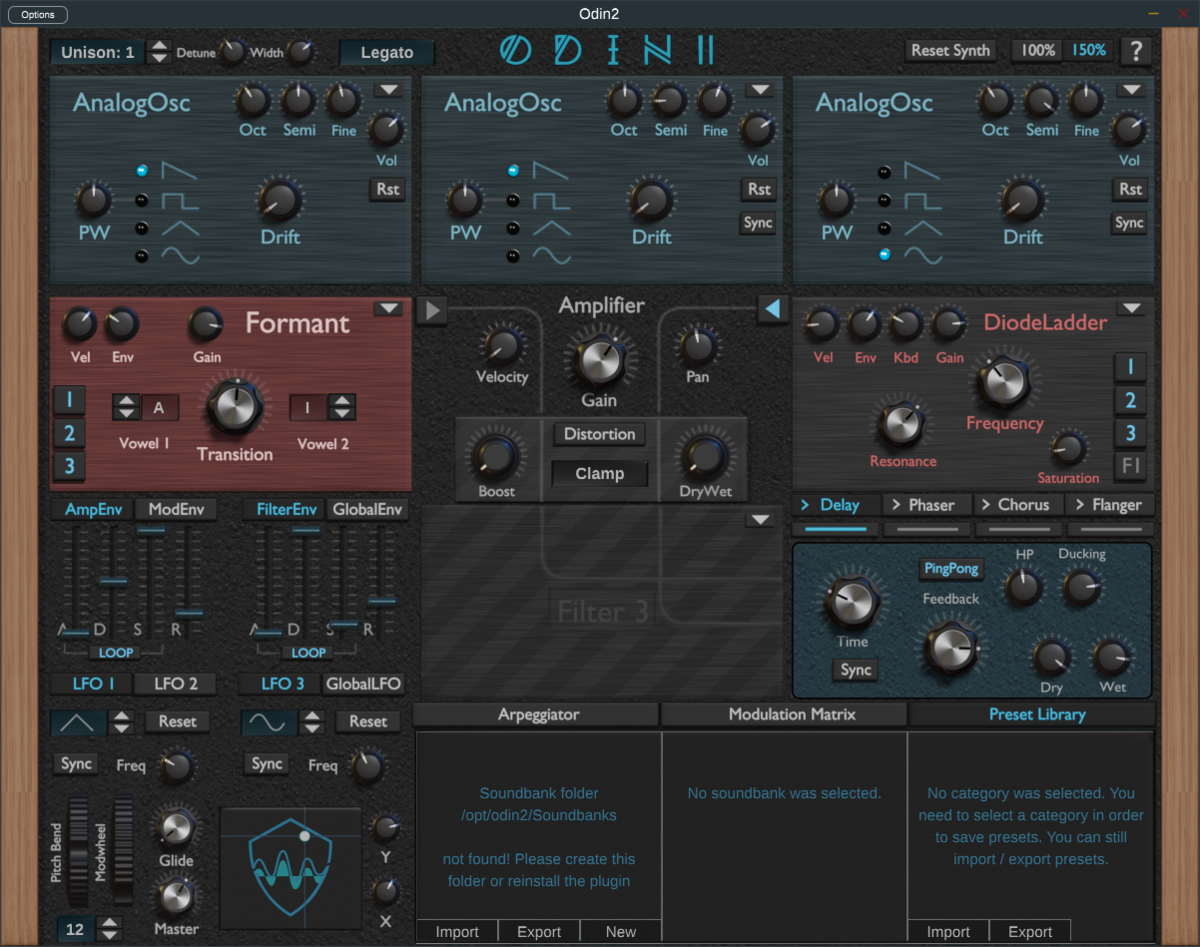Click second oscillator Sync button

click(x=758, y=223)
